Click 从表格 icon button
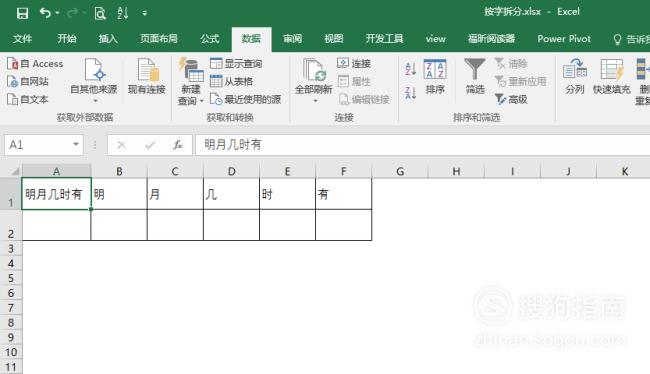The height and width of the screenshot is (374, 650). [x=231, y=81]
